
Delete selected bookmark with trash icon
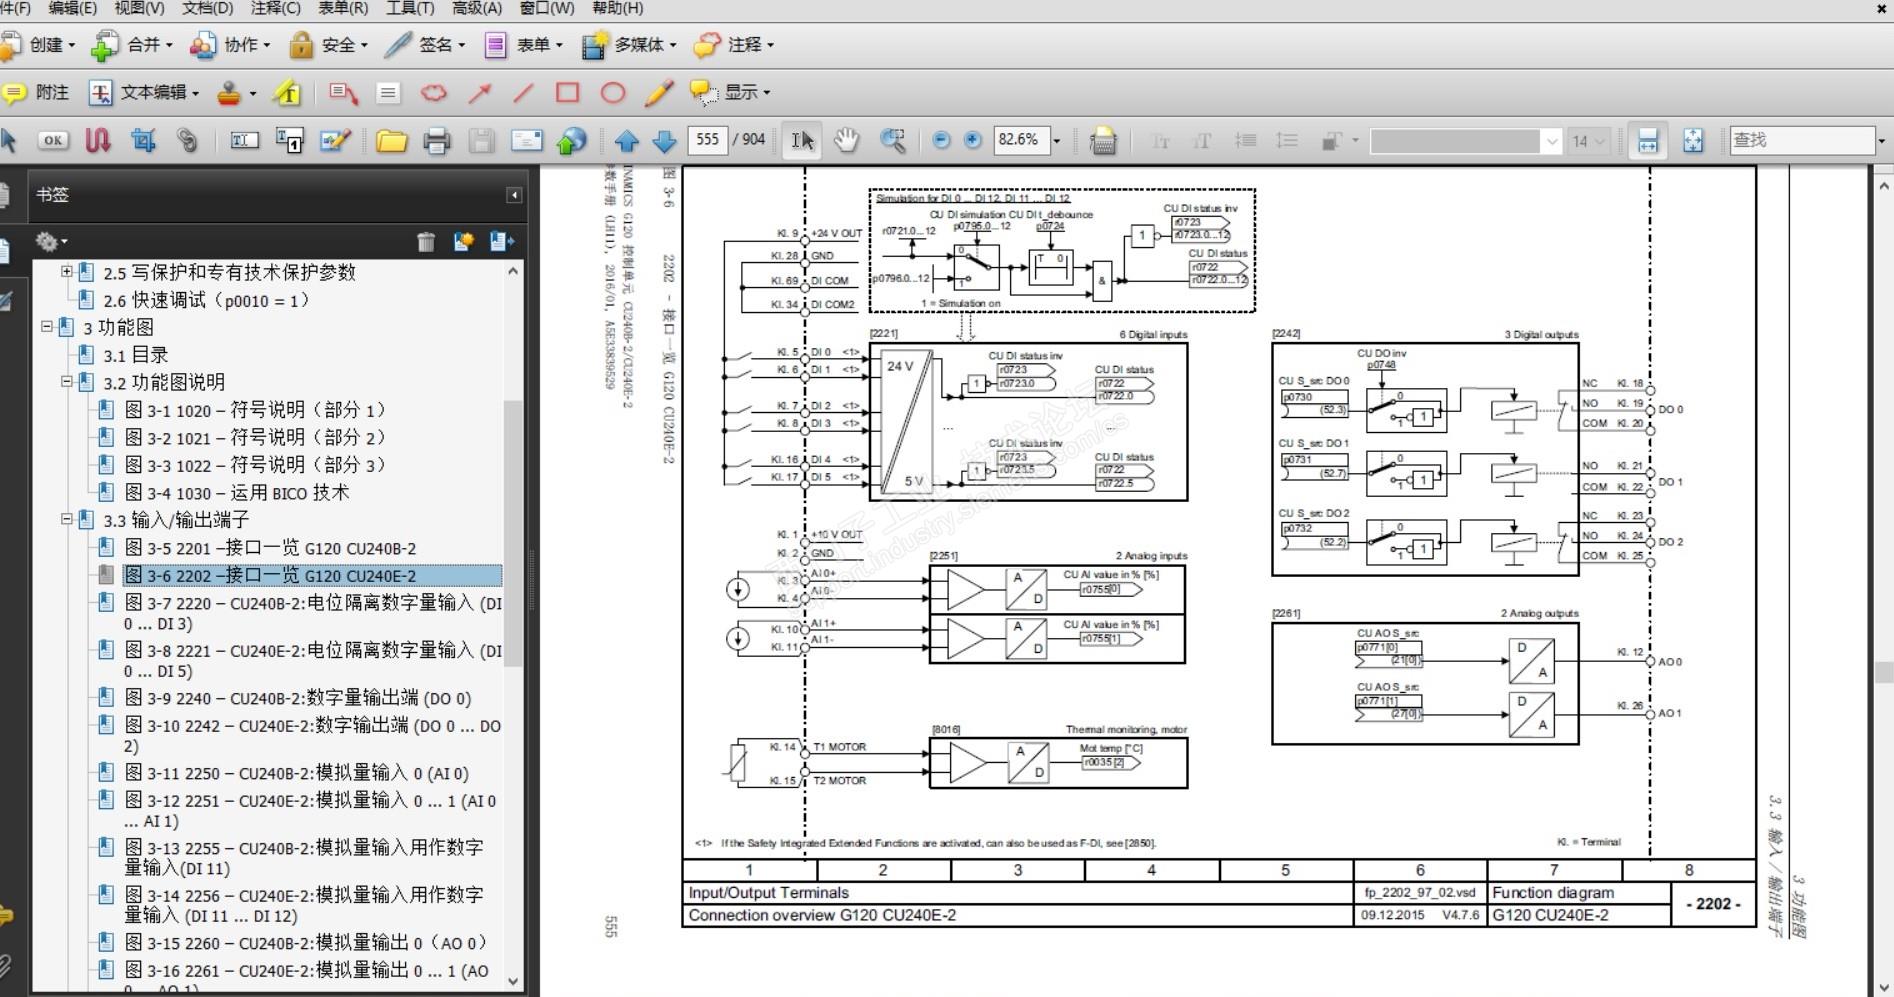pyautogui.click(x=426, y=241)
